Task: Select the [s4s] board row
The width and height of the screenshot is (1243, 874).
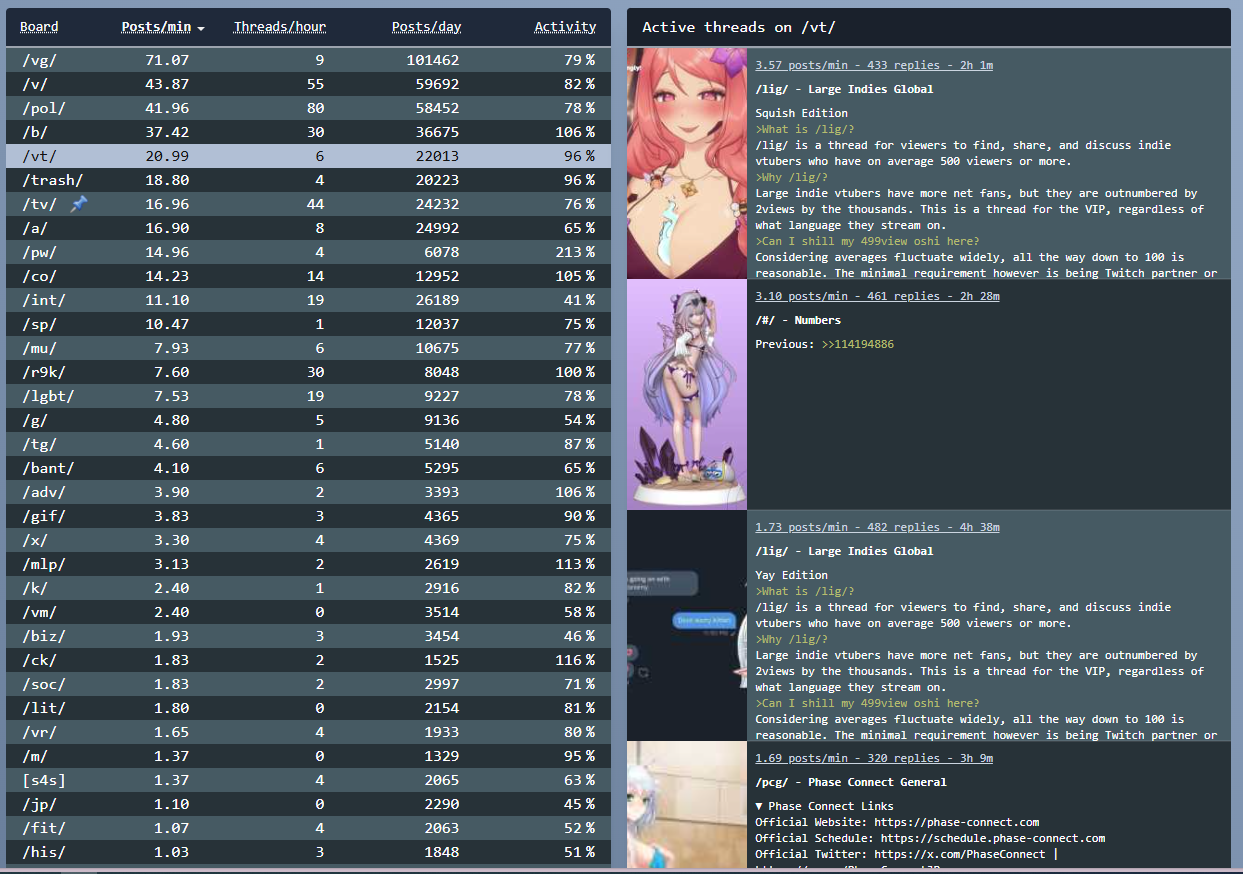Action: 308,780
